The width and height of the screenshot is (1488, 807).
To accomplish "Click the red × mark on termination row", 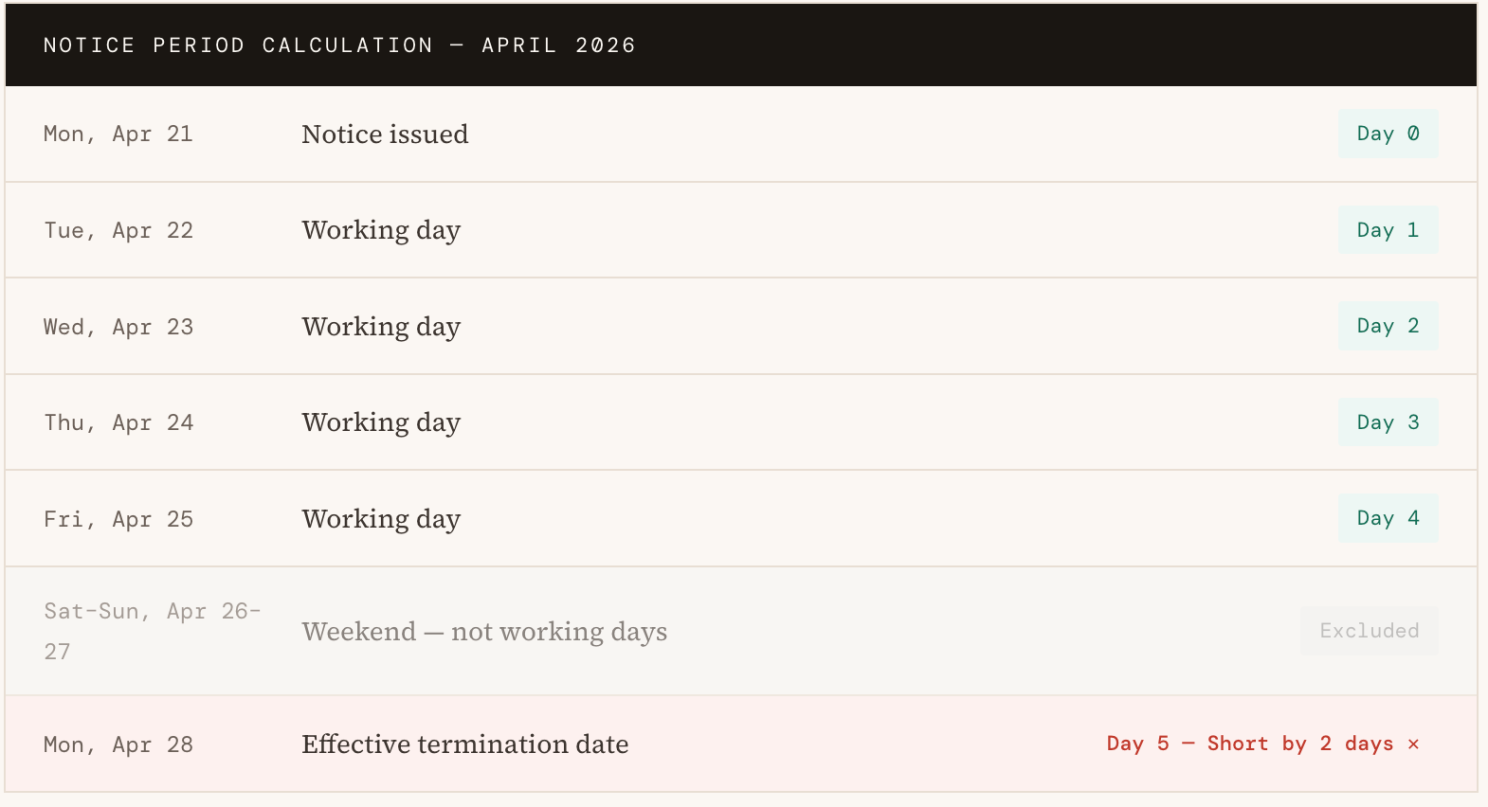I will coord(1413,744).
